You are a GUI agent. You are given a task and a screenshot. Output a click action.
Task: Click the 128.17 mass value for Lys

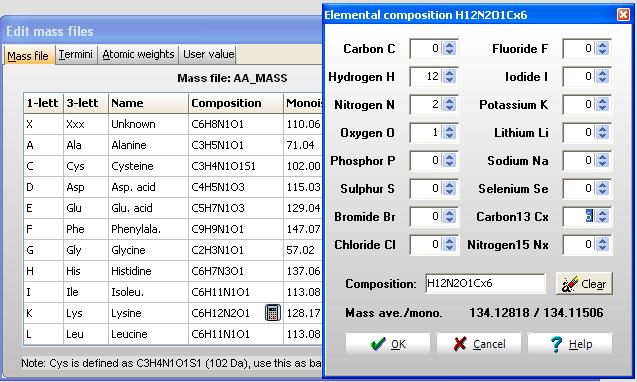pos(303,313)
